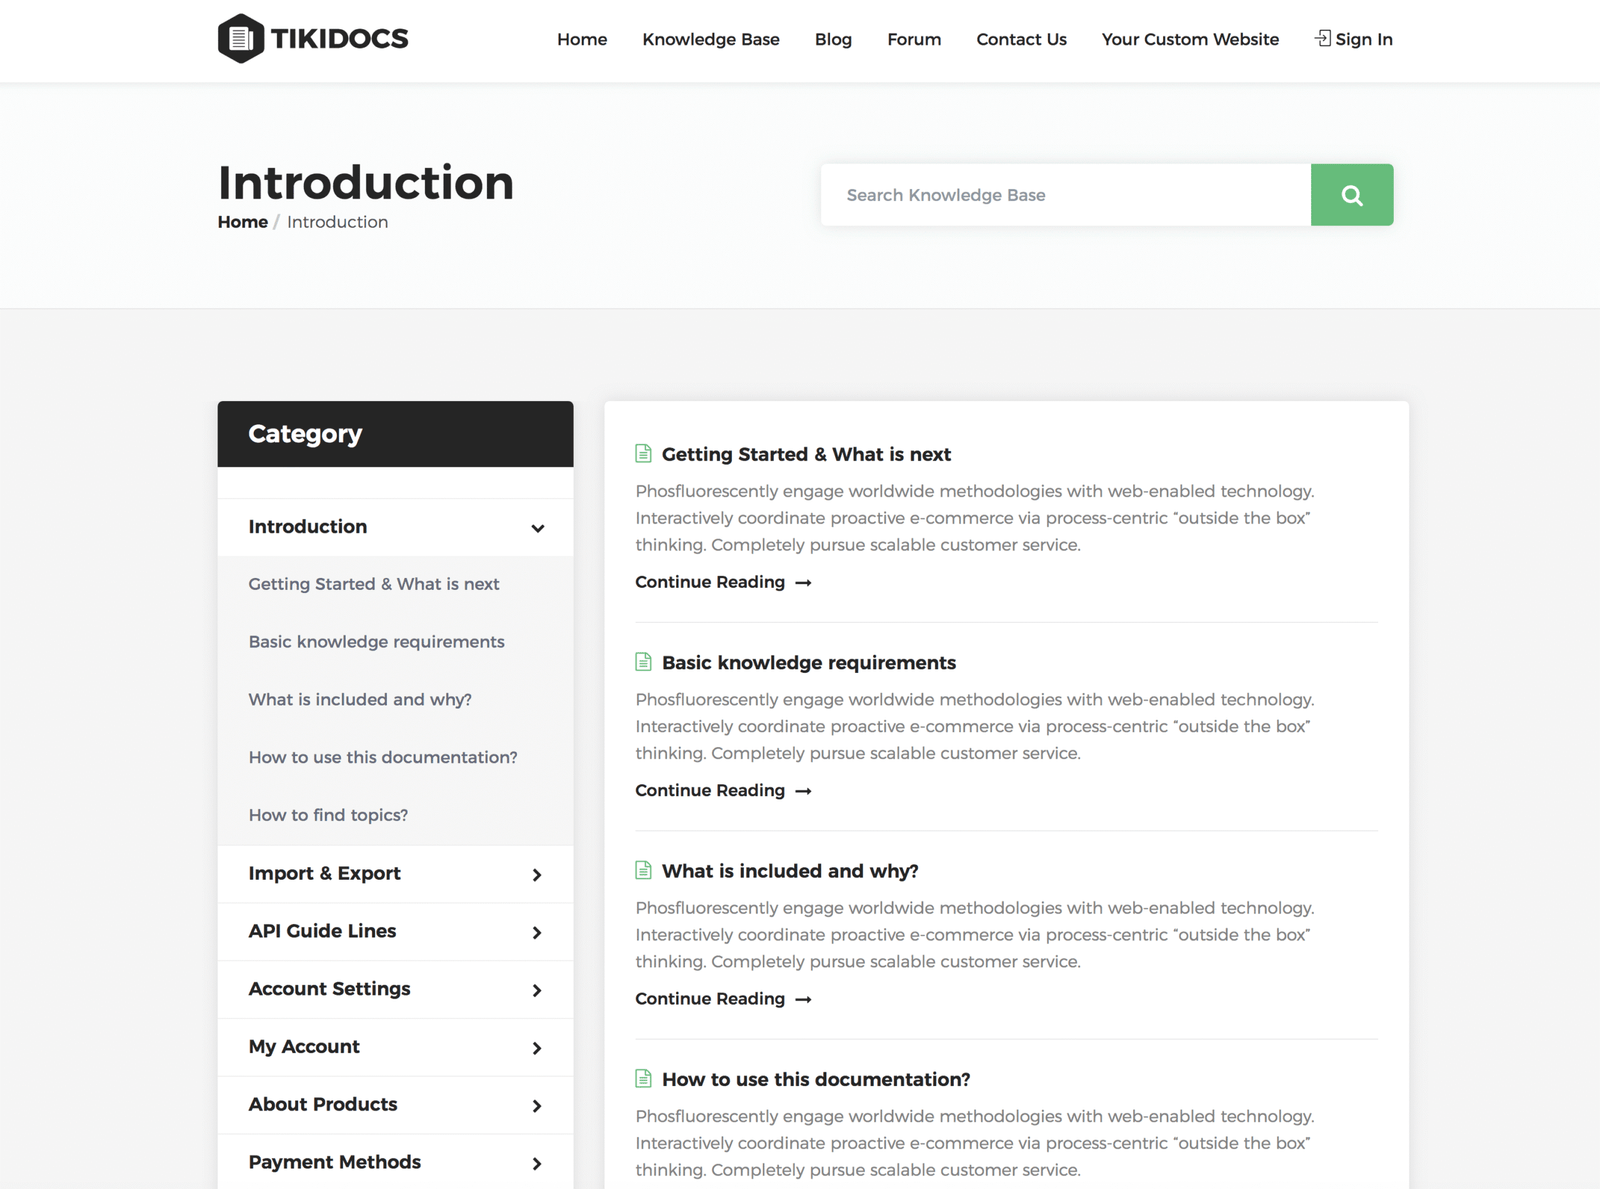Collapse the Introduction category chevron

pos(537,528)
